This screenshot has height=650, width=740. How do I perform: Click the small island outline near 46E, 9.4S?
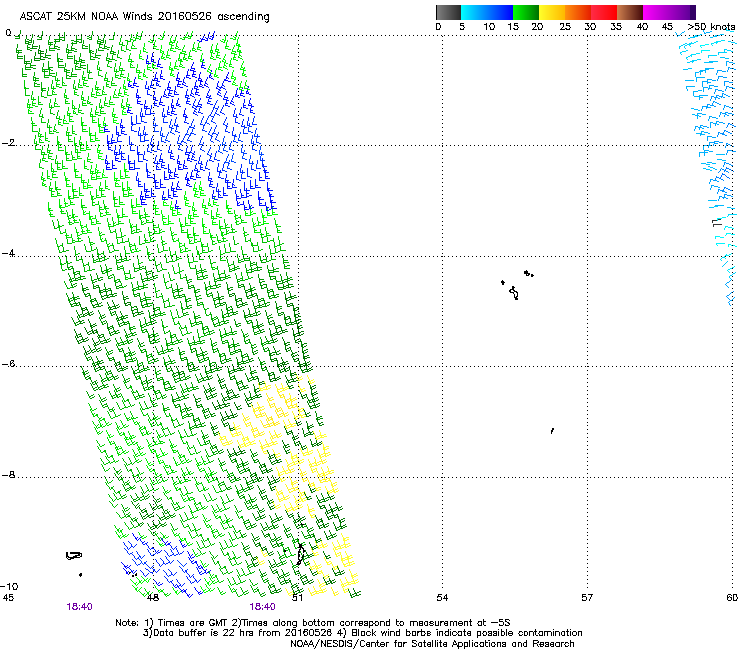[x=74, y=556]
